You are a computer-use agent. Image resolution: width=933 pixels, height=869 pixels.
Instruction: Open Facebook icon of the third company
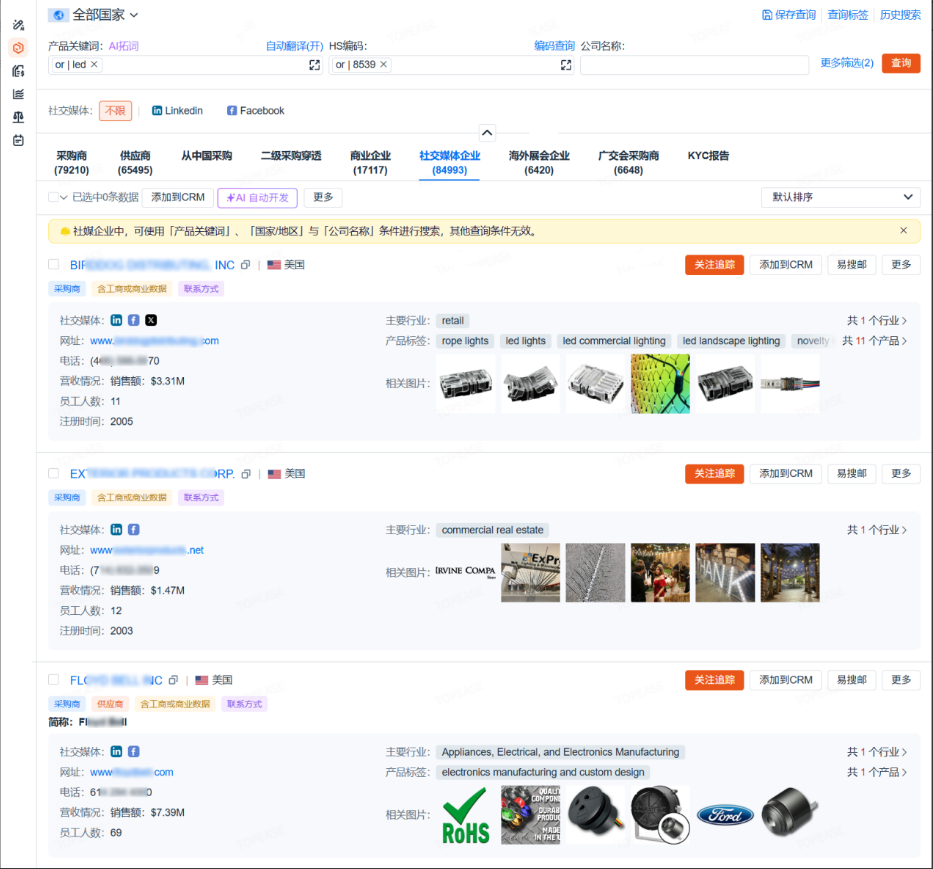point(134,751)
